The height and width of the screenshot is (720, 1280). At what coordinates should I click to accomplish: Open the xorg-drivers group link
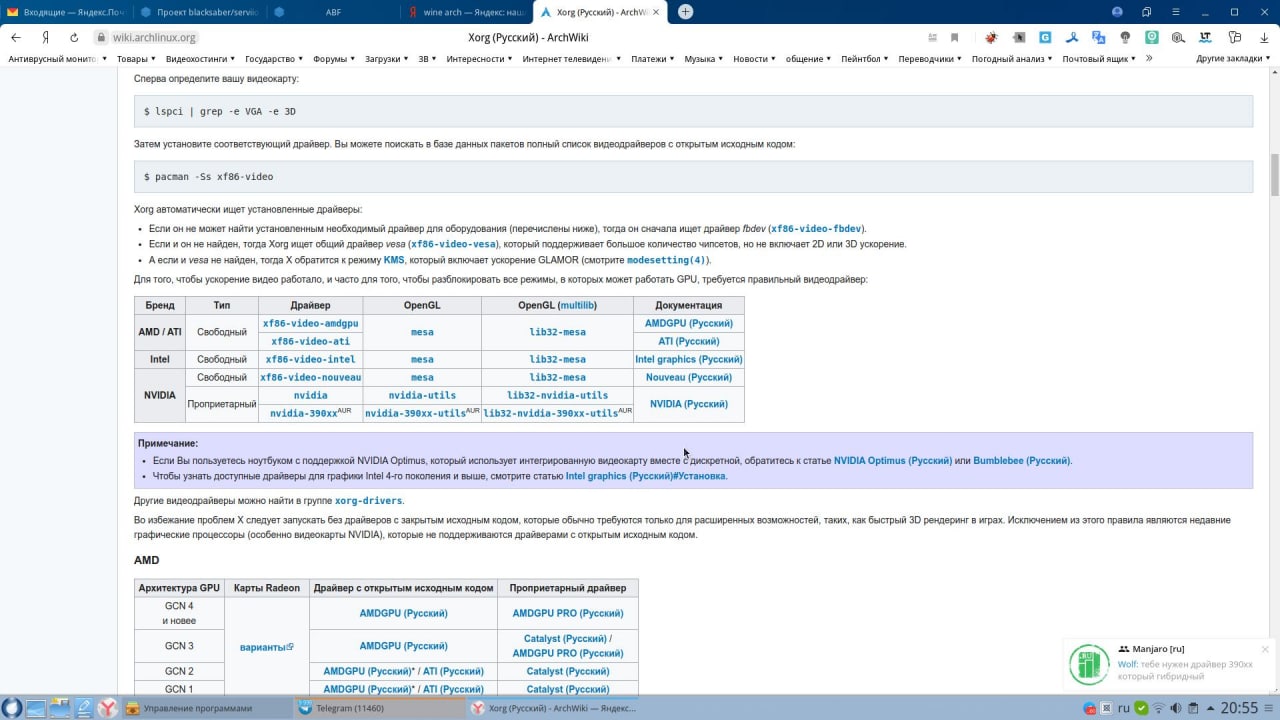[x=368, y=500]
